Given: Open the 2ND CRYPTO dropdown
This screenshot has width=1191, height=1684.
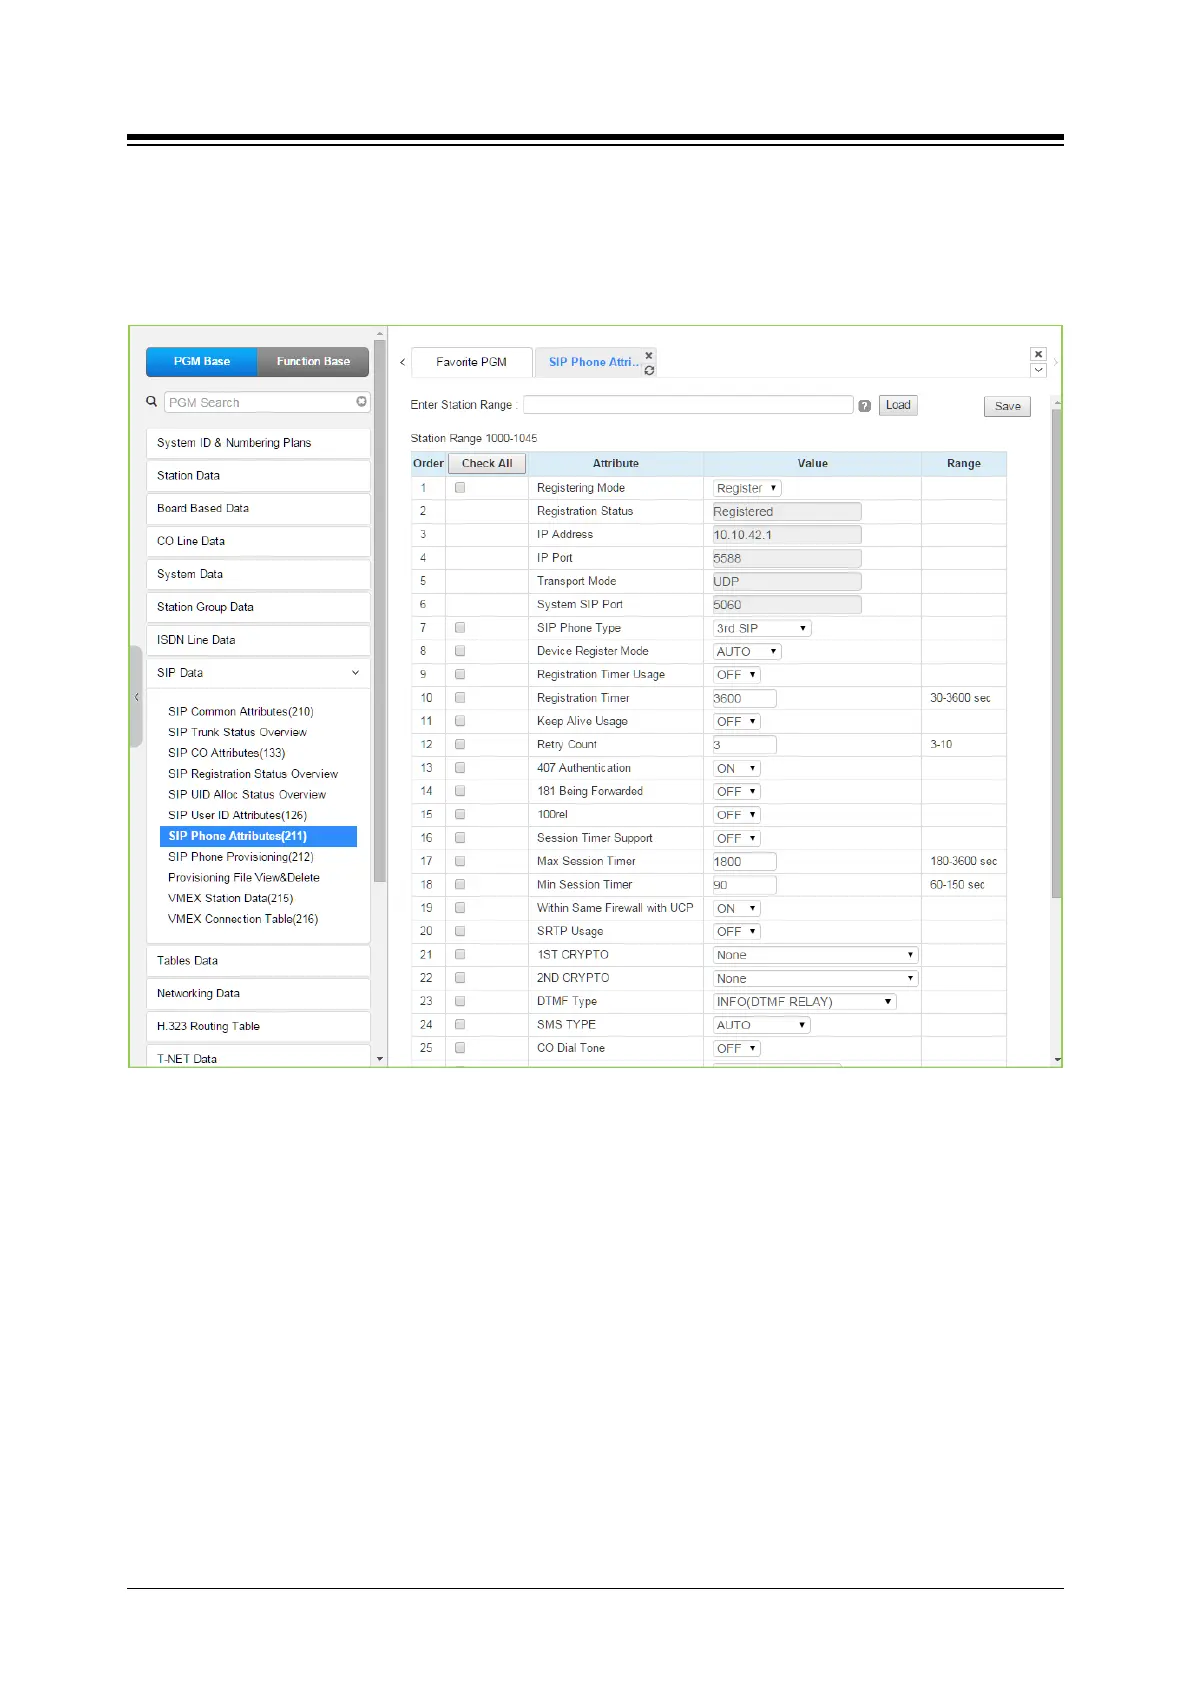Looking at the screenshot, I should 815,978.
